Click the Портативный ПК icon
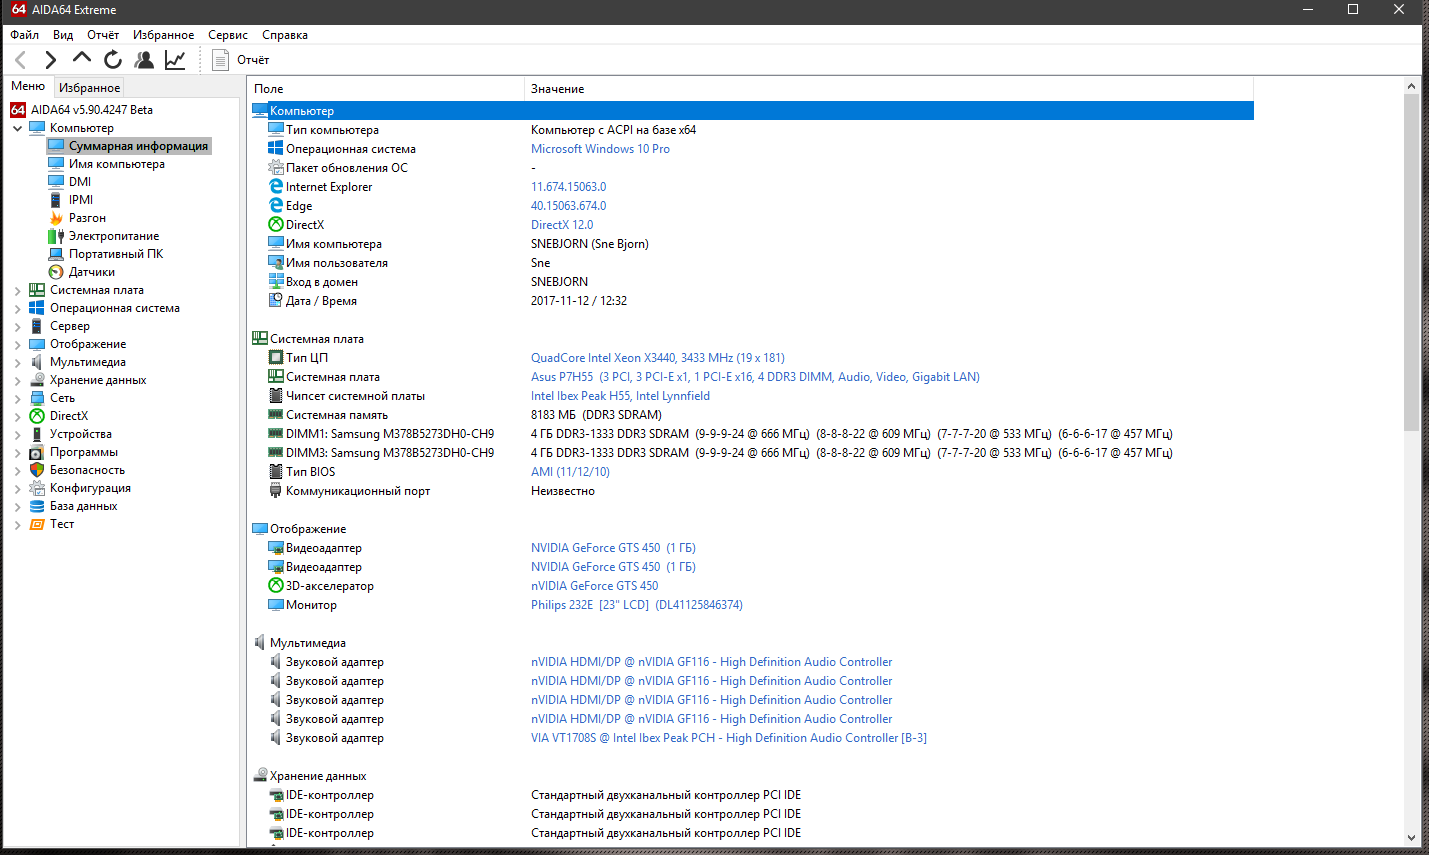Image resolution: width=1429 pixels, height=855 pixels. coord(56,254)
